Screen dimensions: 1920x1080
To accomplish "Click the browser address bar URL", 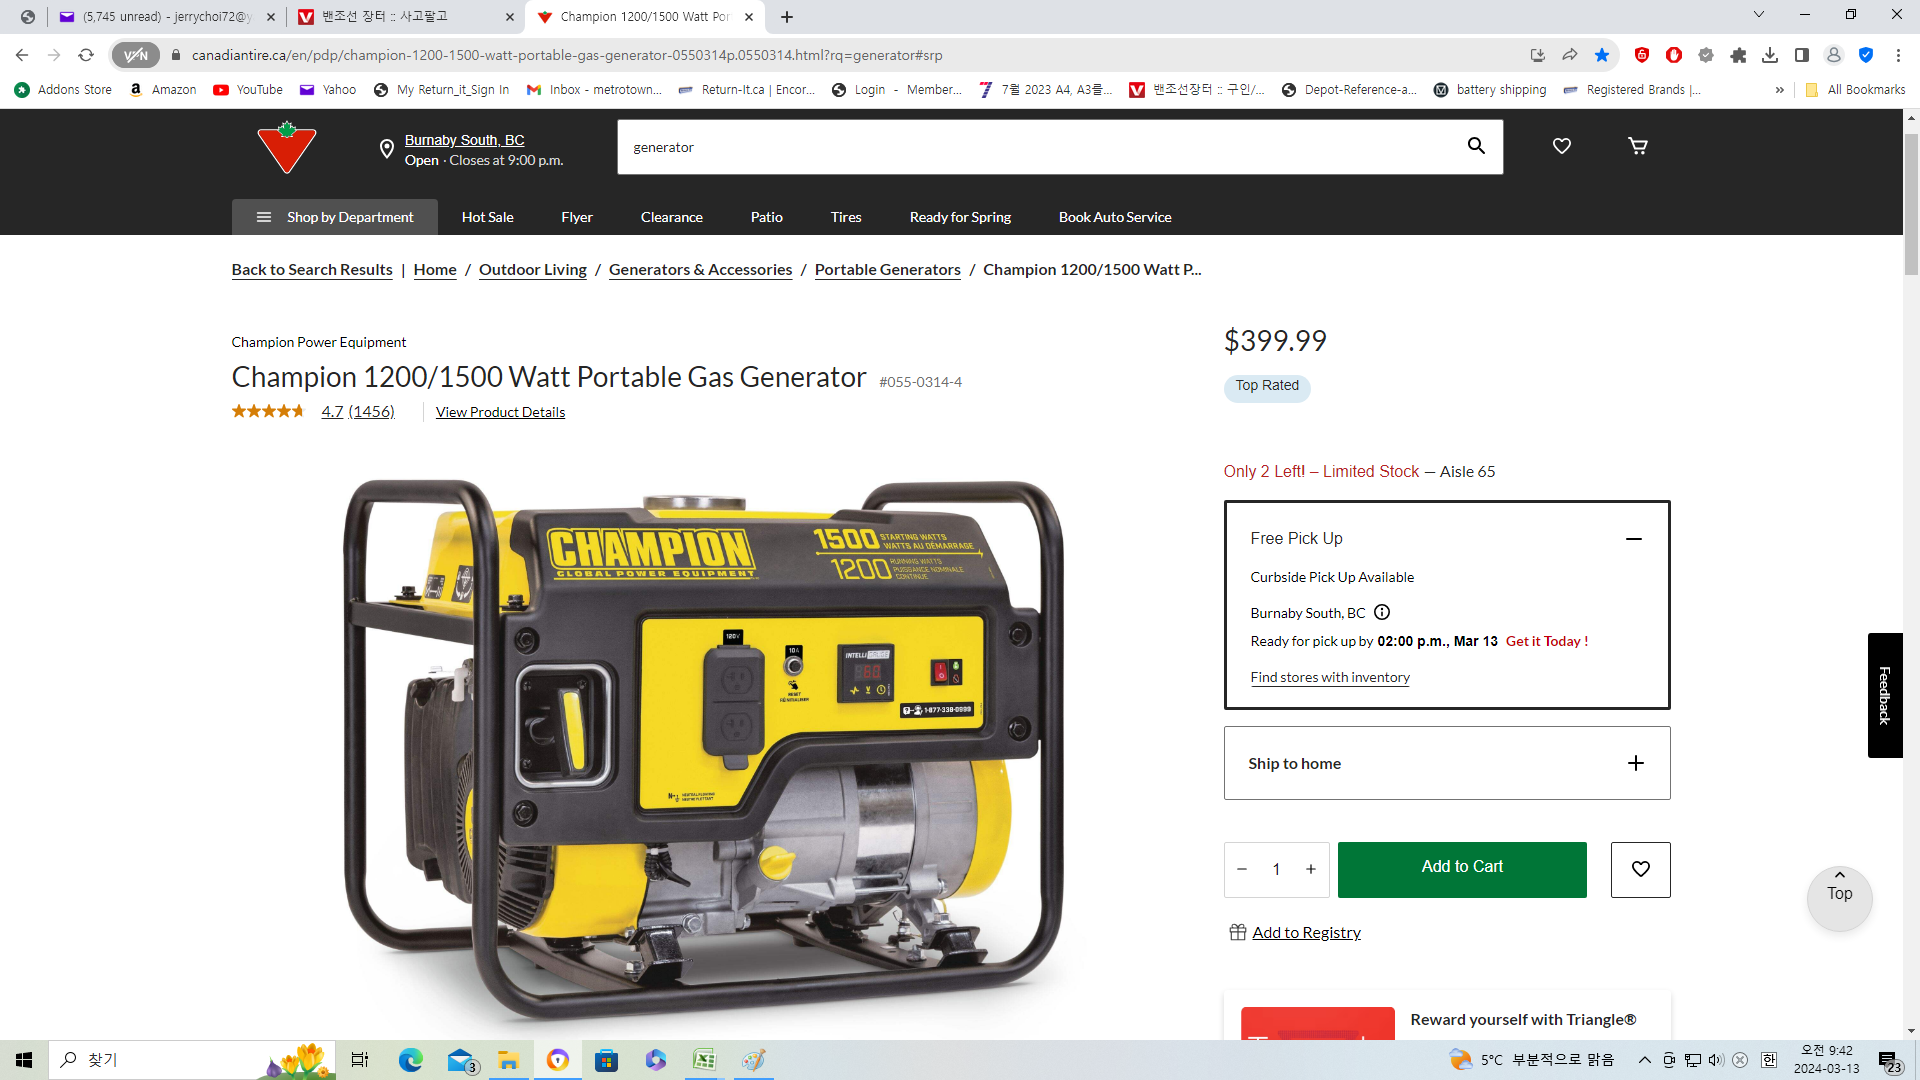I will click(567, 55).
